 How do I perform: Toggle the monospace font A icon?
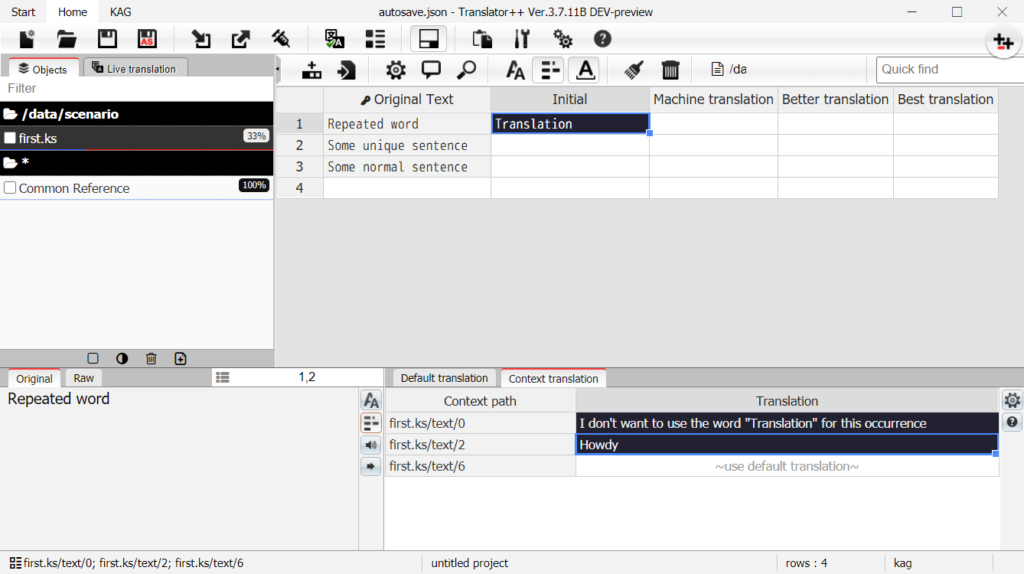click(x=585, y=70)
